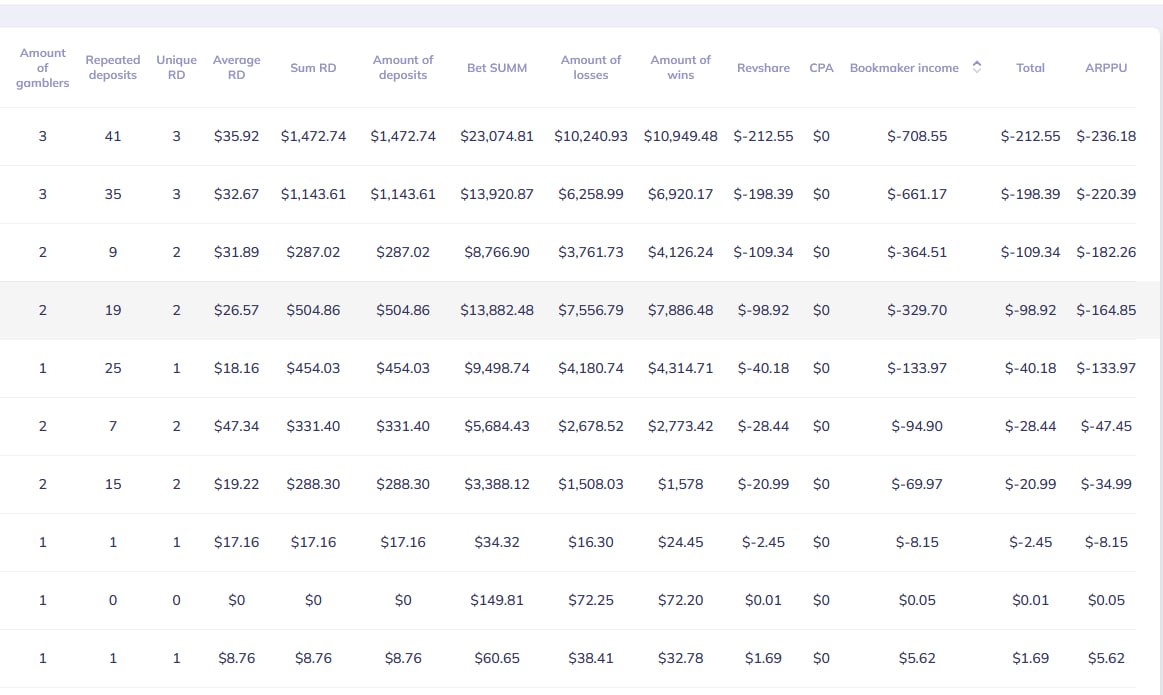Select the Amount of losses header
The image size is (1163, 695).
(x=591, y=68)
